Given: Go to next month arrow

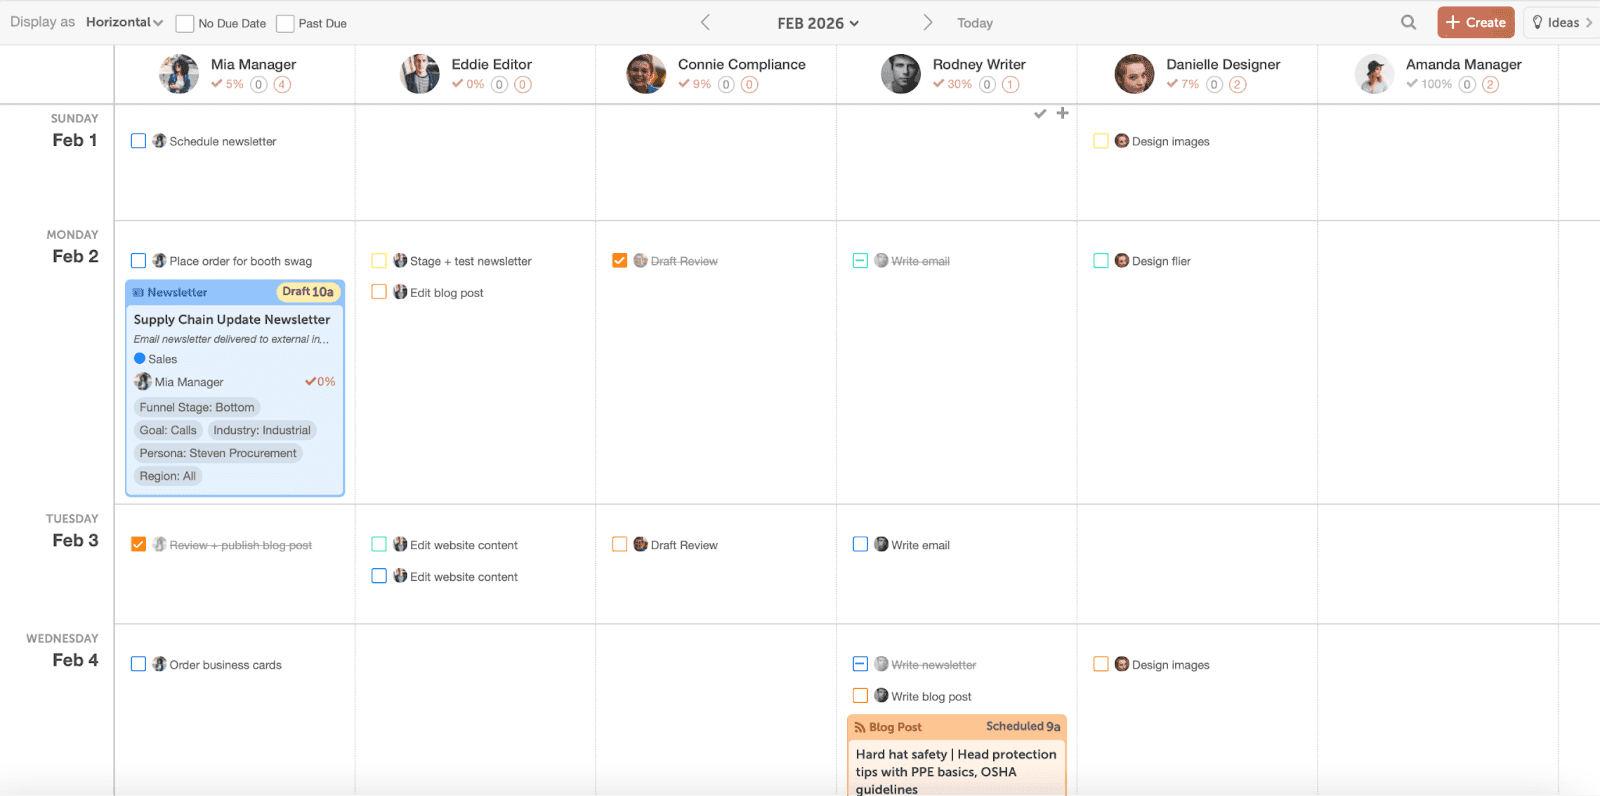Looking at the screenshot, I should point(927,22).
